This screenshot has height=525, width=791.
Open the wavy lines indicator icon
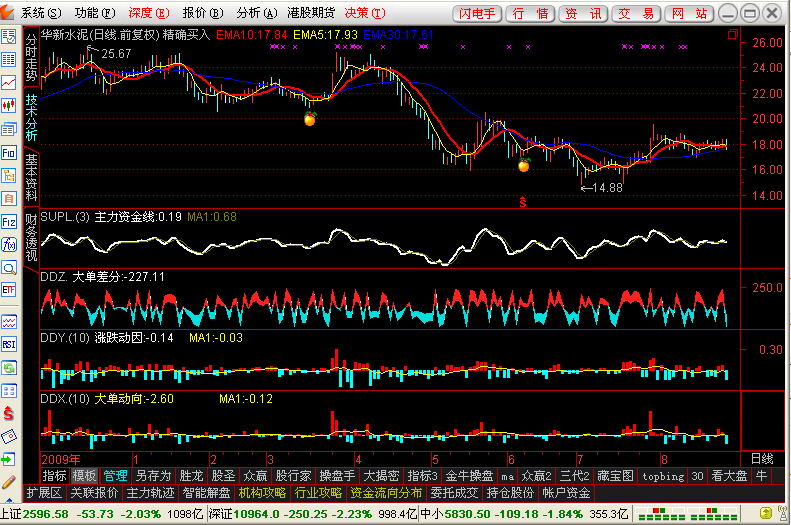pyautogui.click(x=9, y=322)
